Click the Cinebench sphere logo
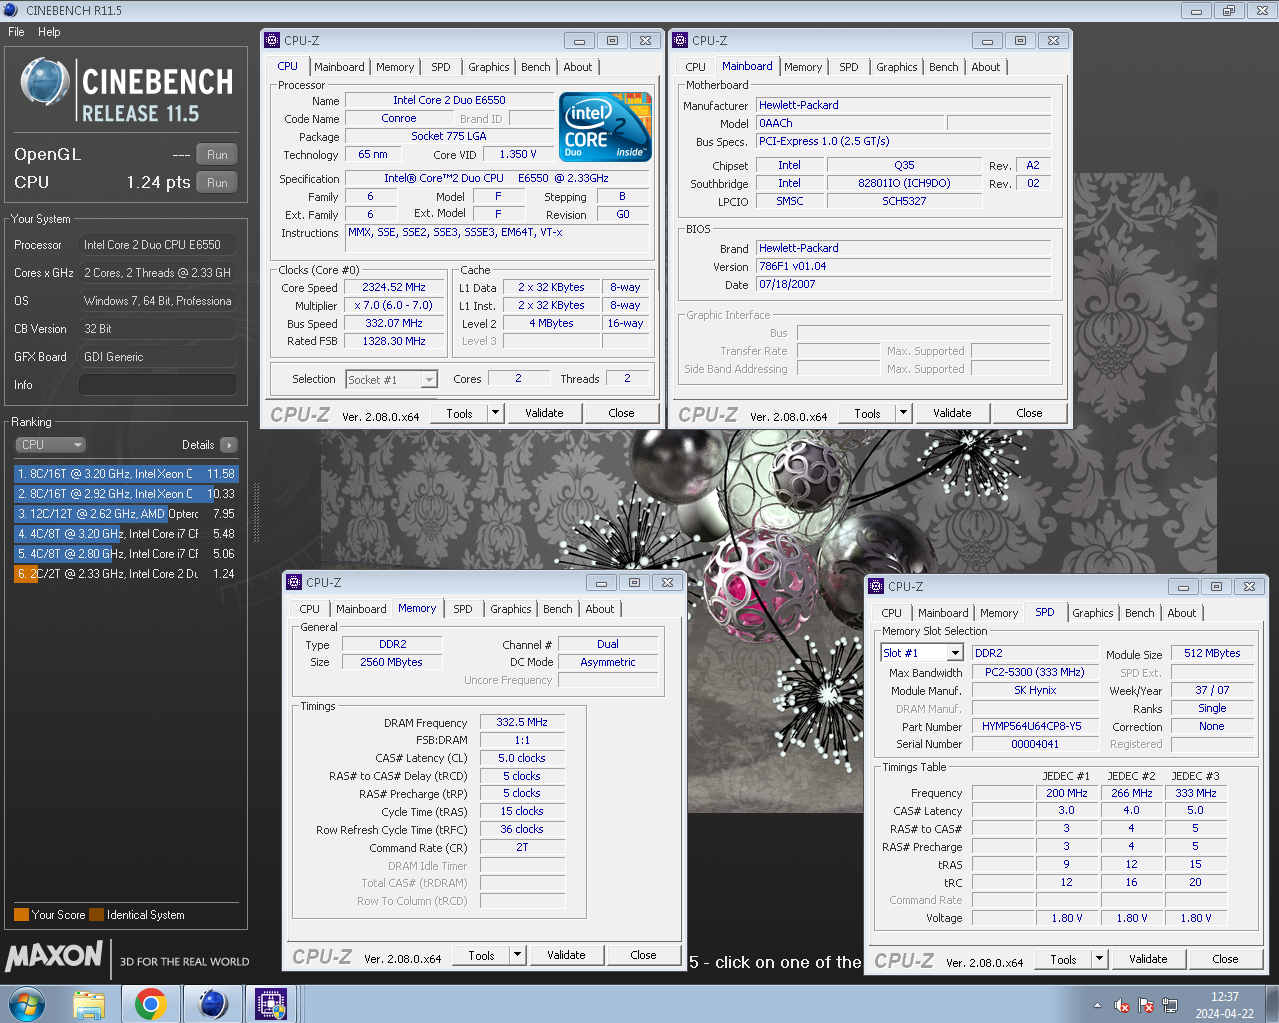Image resolution: width=1279 pixels, height=1023 pixels. (45, 83)
